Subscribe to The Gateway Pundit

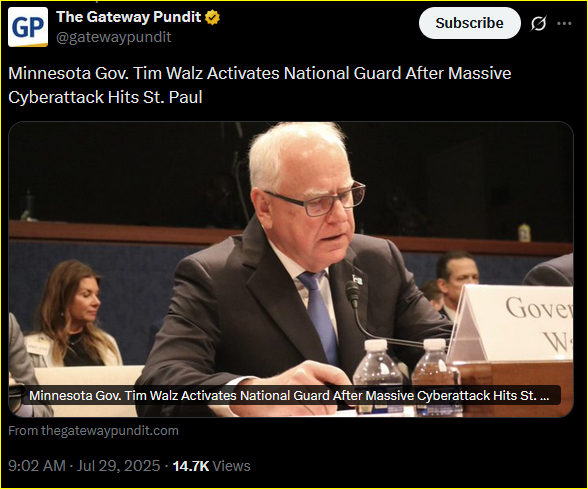[470, 23]
